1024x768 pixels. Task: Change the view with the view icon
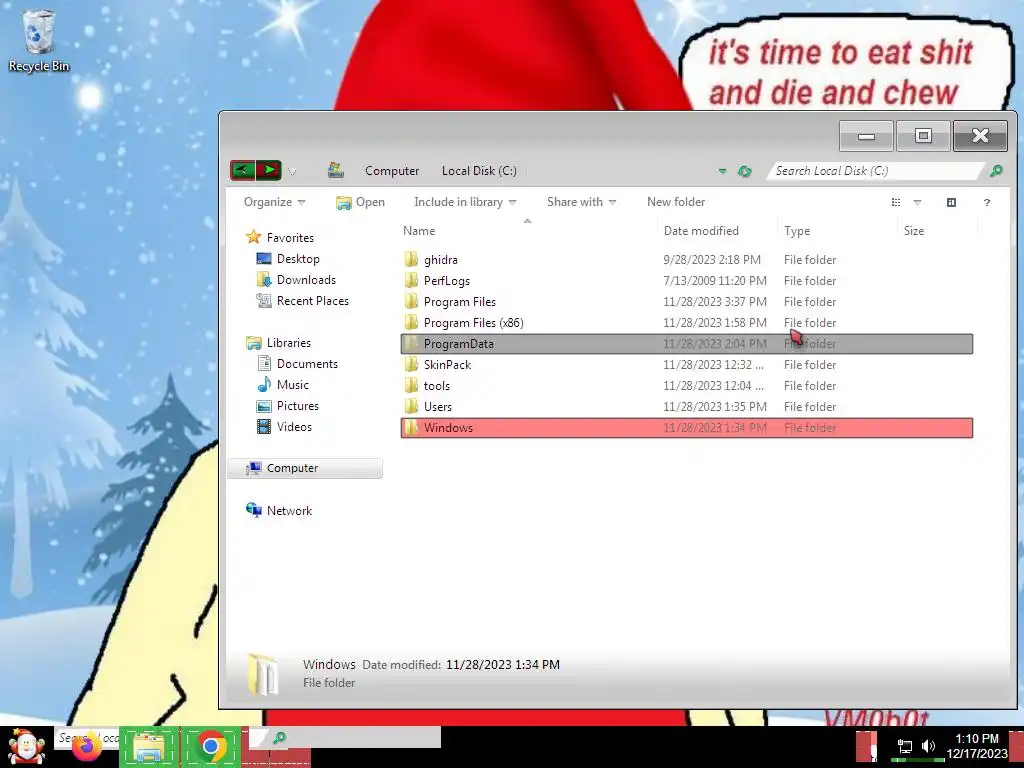(x=896, y=202)
